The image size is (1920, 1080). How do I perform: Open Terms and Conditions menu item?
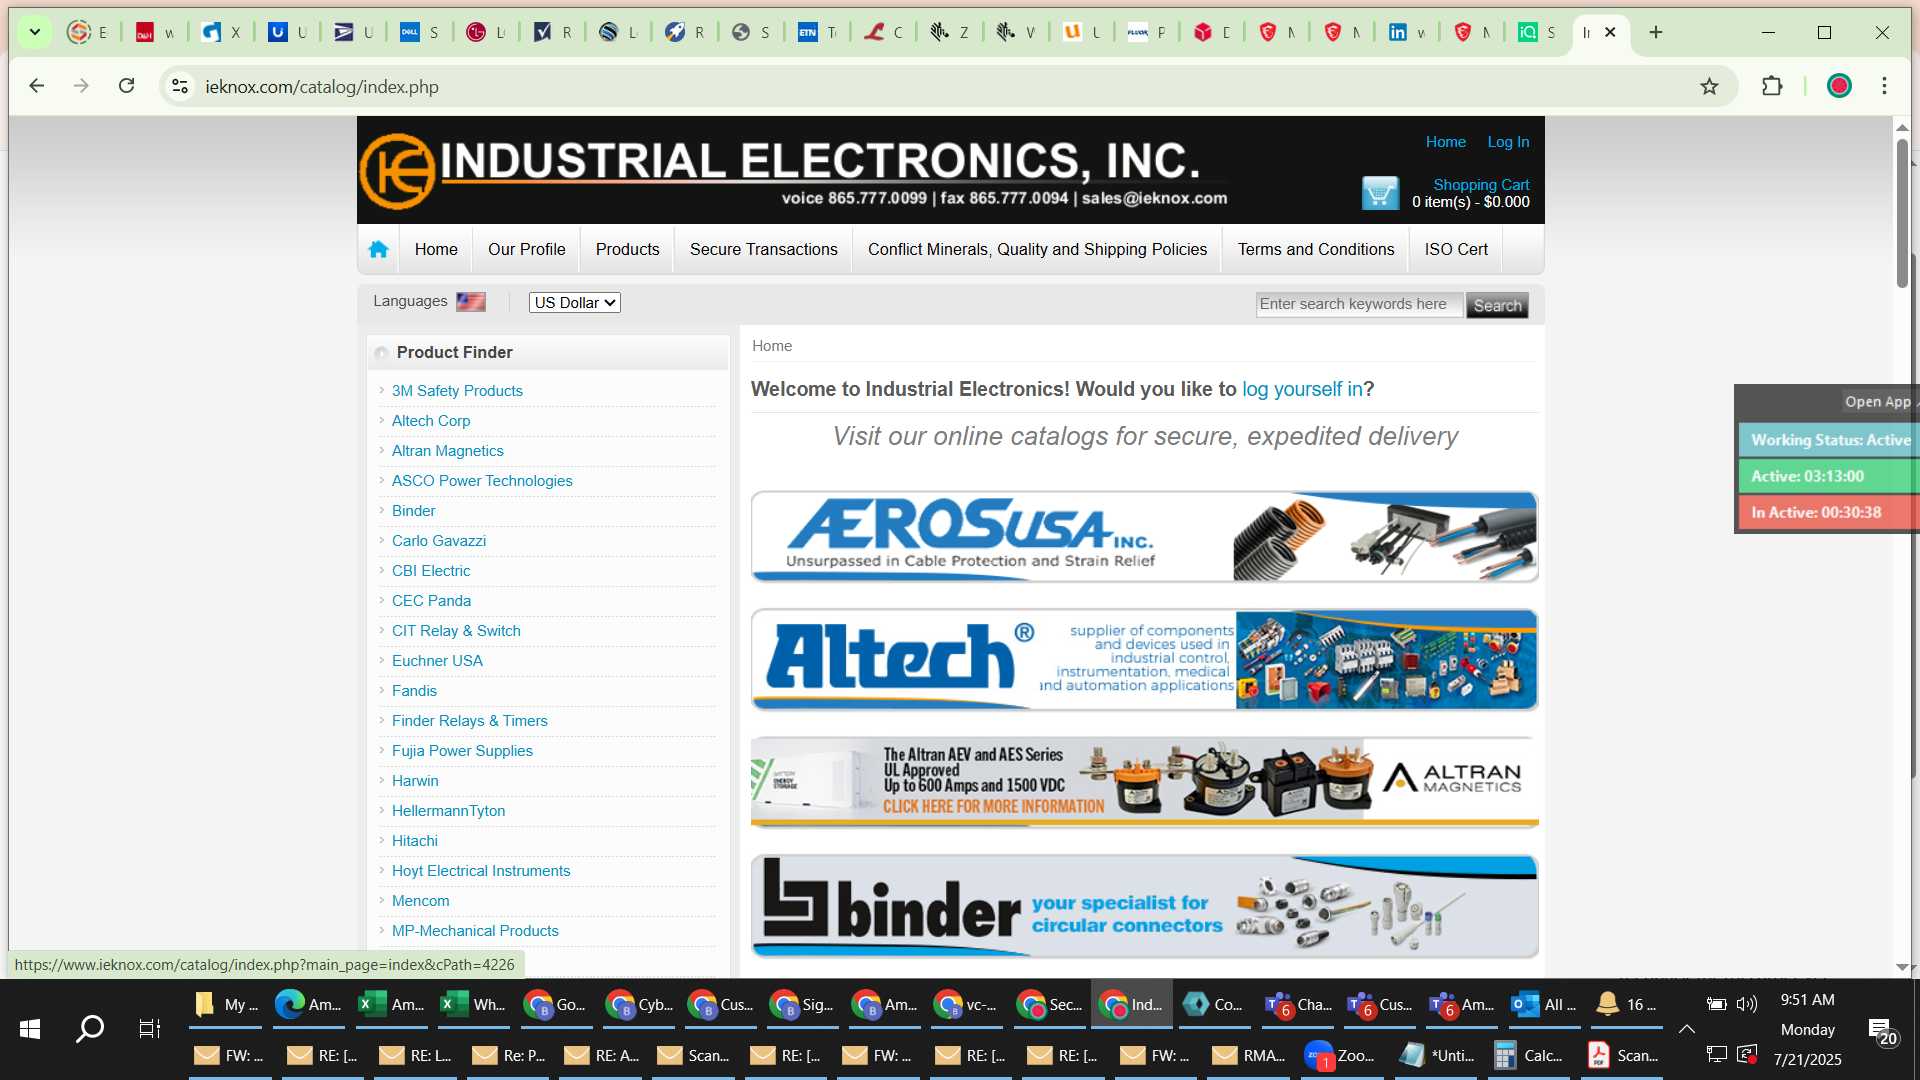pyautogui.click(x=1316, y=249)
